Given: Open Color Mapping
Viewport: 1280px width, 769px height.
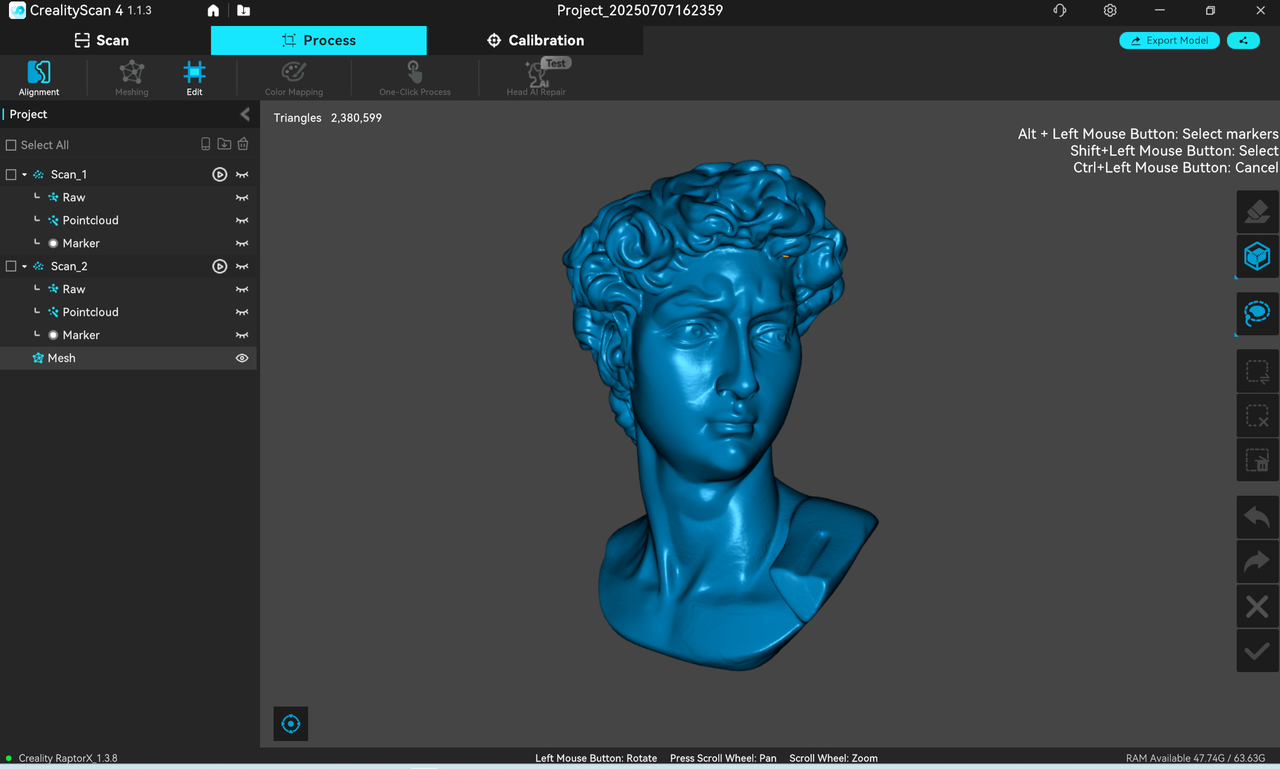Looking at the screenshot, I should [293, 78].
